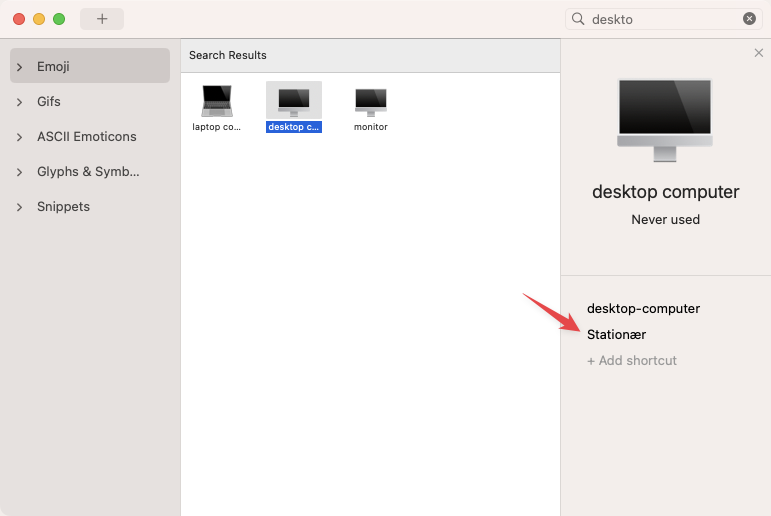Click the Search Results header bar

click(370, 55)
